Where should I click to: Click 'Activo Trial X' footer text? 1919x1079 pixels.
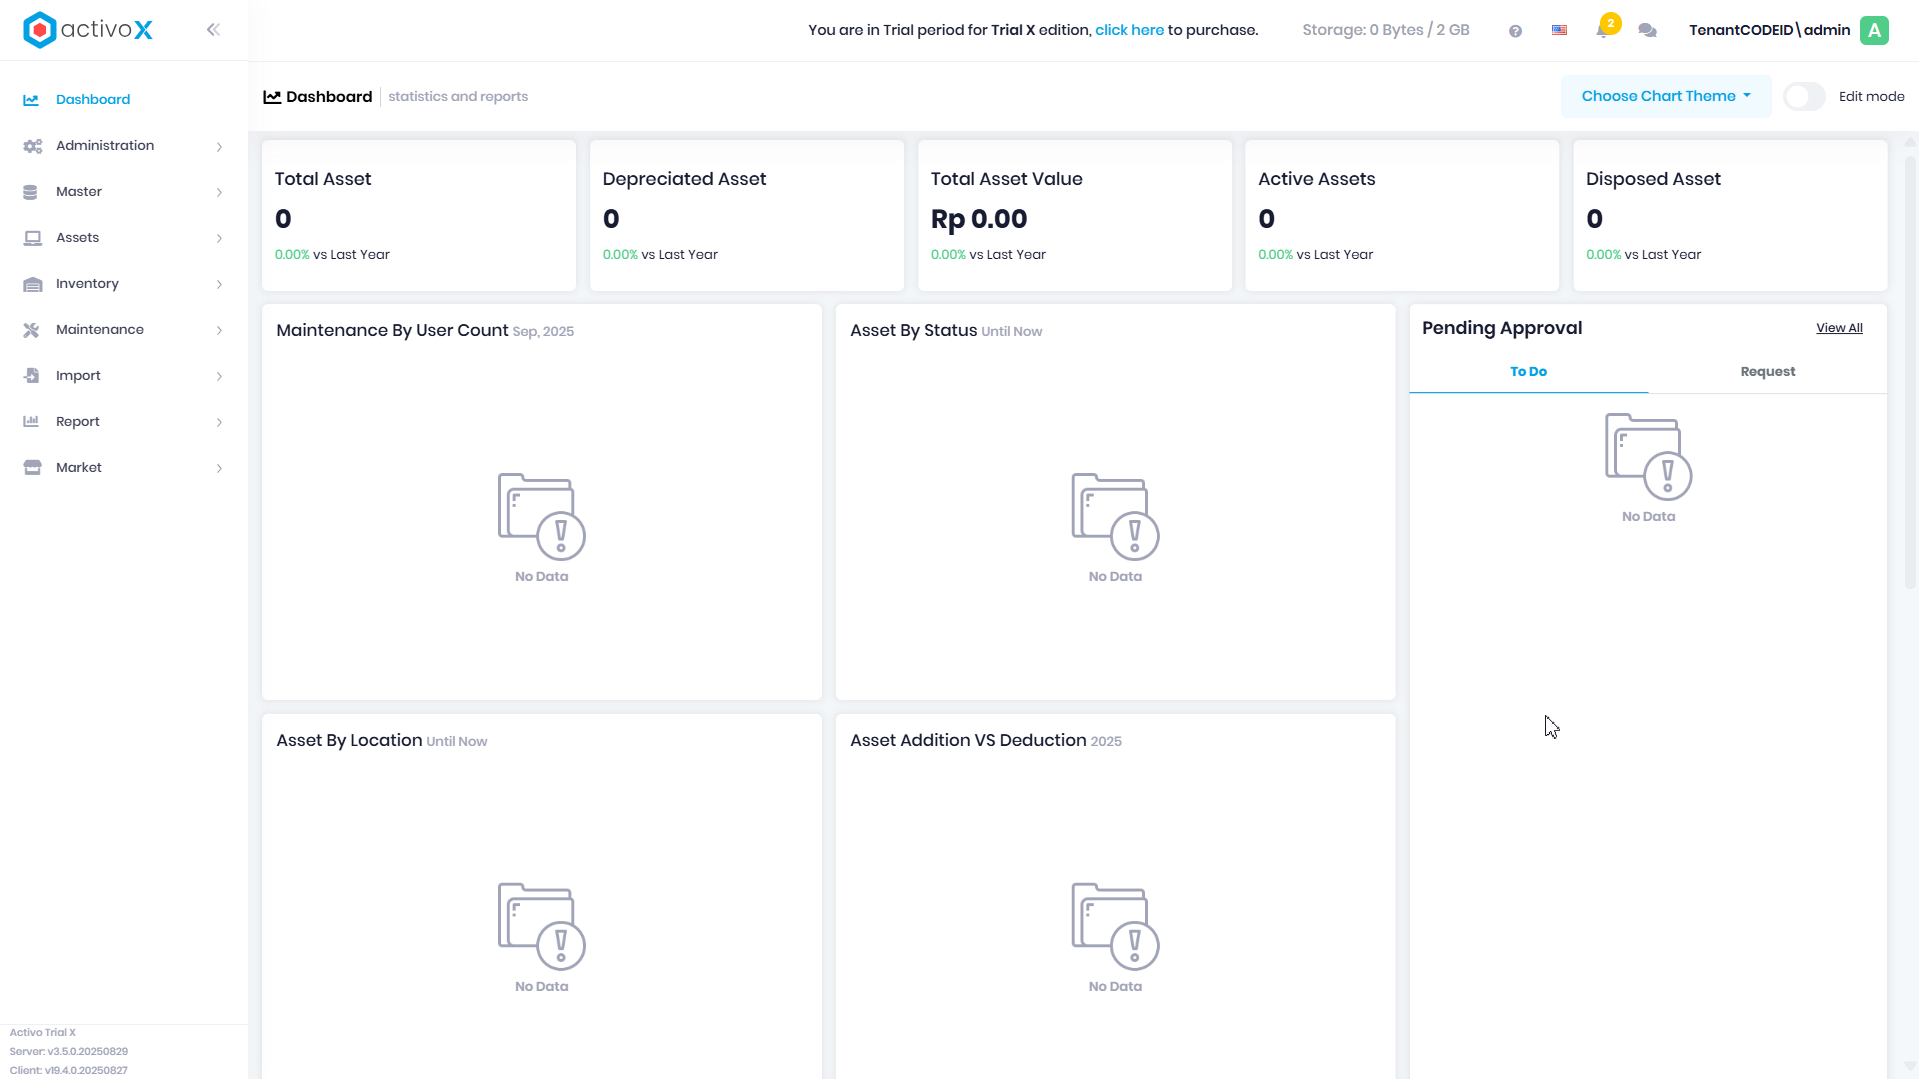click(x=43, y=1033)
